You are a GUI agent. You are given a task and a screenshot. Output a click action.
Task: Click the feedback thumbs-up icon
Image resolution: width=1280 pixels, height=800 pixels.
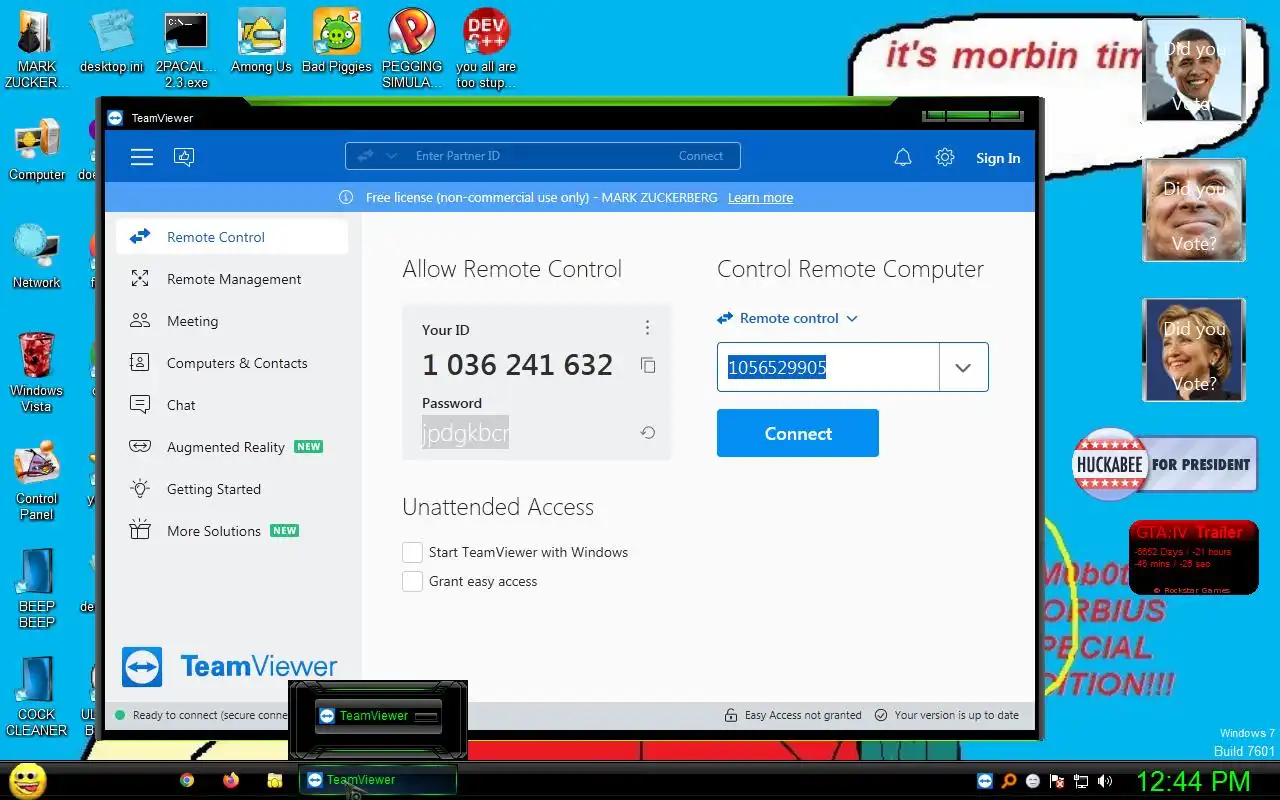pos(184,157)
